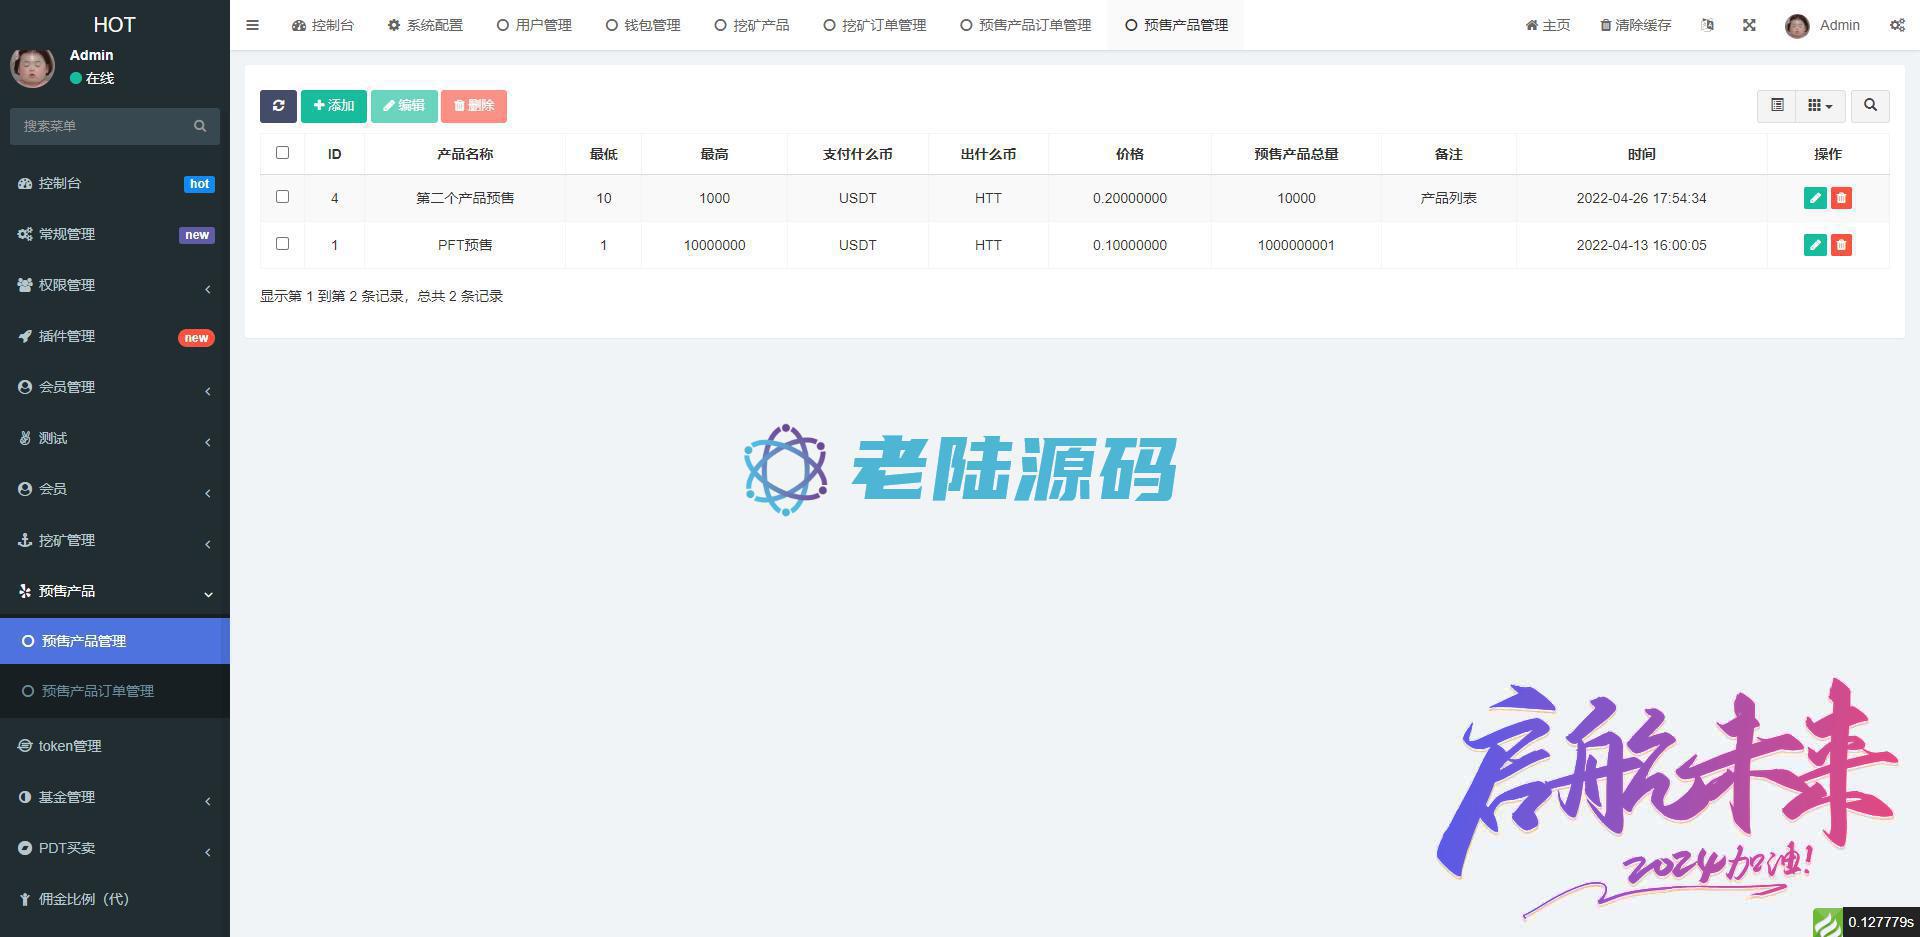Expand PDT买卖 sidebar menu

pyautogui.click(x=115, y=848)
